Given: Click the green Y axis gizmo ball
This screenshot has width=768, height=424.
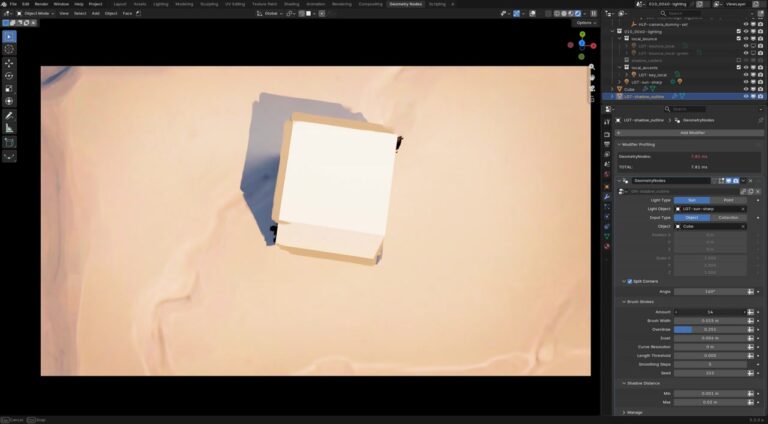Looking at the screenshot, I should (x=582, y=34).
